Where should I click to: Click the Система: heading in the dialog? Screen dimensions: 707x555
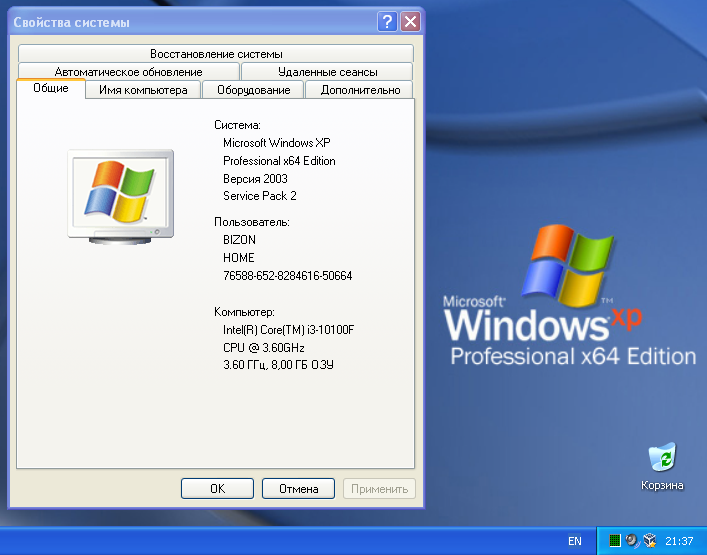coord(237,125)
